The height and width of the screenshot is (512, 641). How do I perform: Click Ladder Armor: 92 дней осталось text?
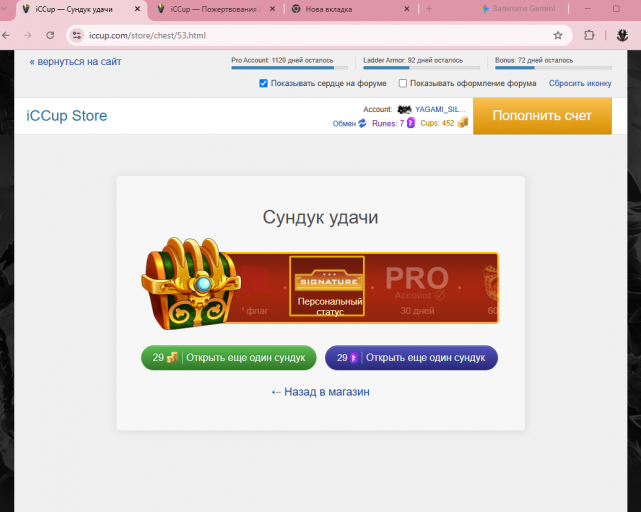point(413,60)
